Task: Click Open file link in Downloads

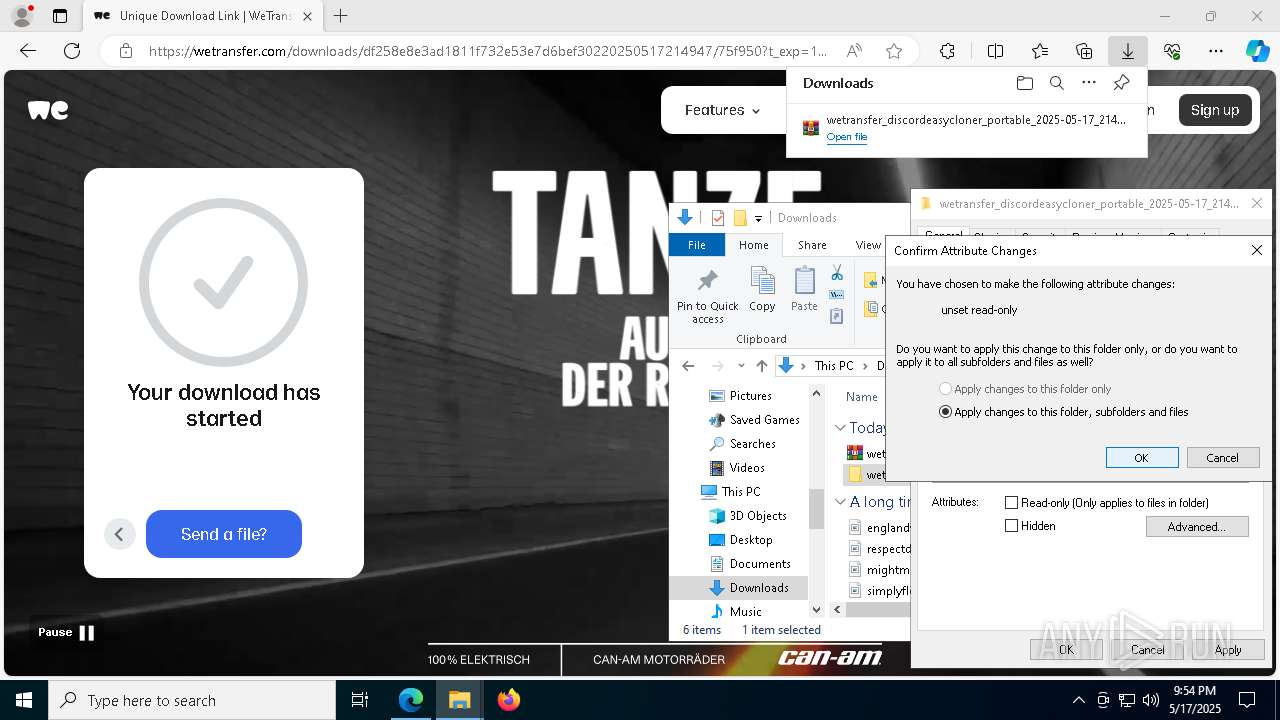Action: (x=847, y=137)
